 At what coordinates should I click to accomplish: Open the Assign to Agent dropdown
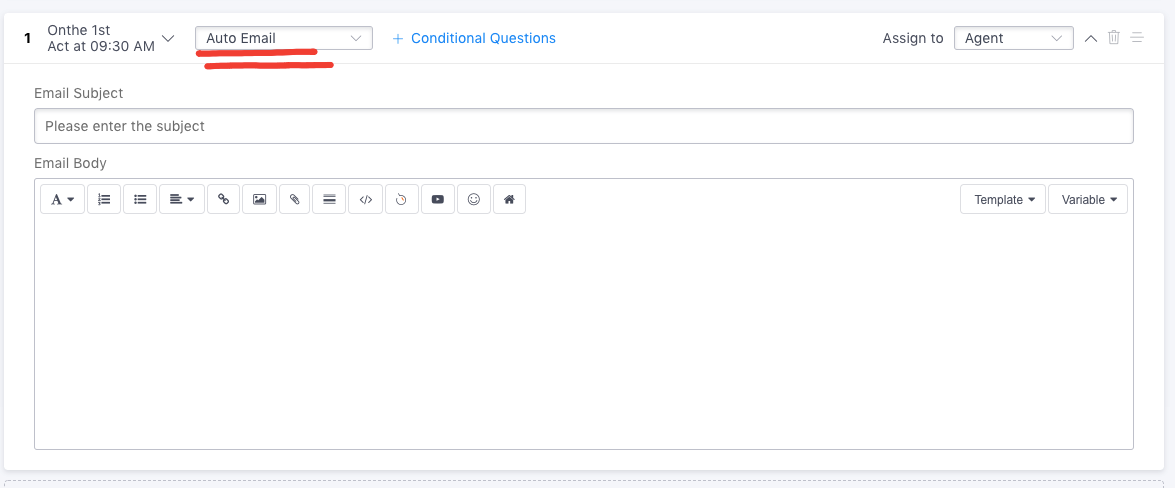1014,38
